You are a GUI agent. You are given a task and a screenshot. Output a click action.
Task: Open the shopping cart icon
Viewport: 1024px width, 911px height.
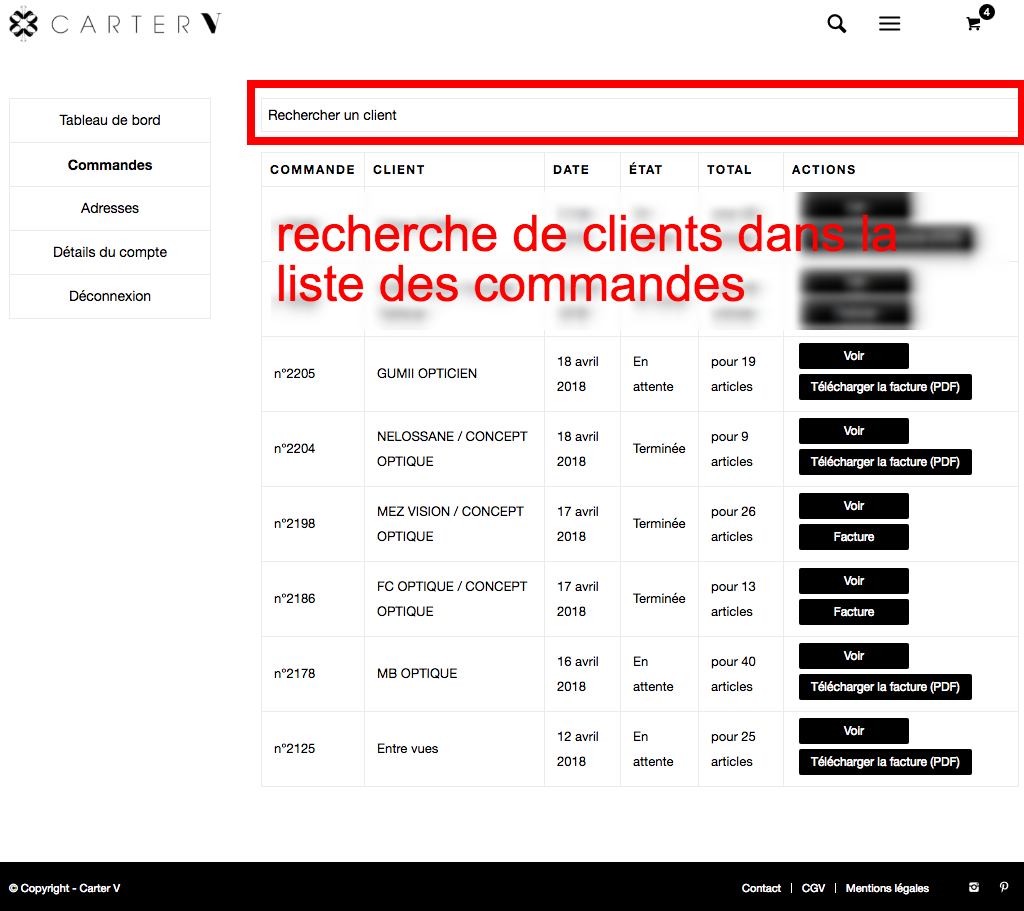pos(974,24)
